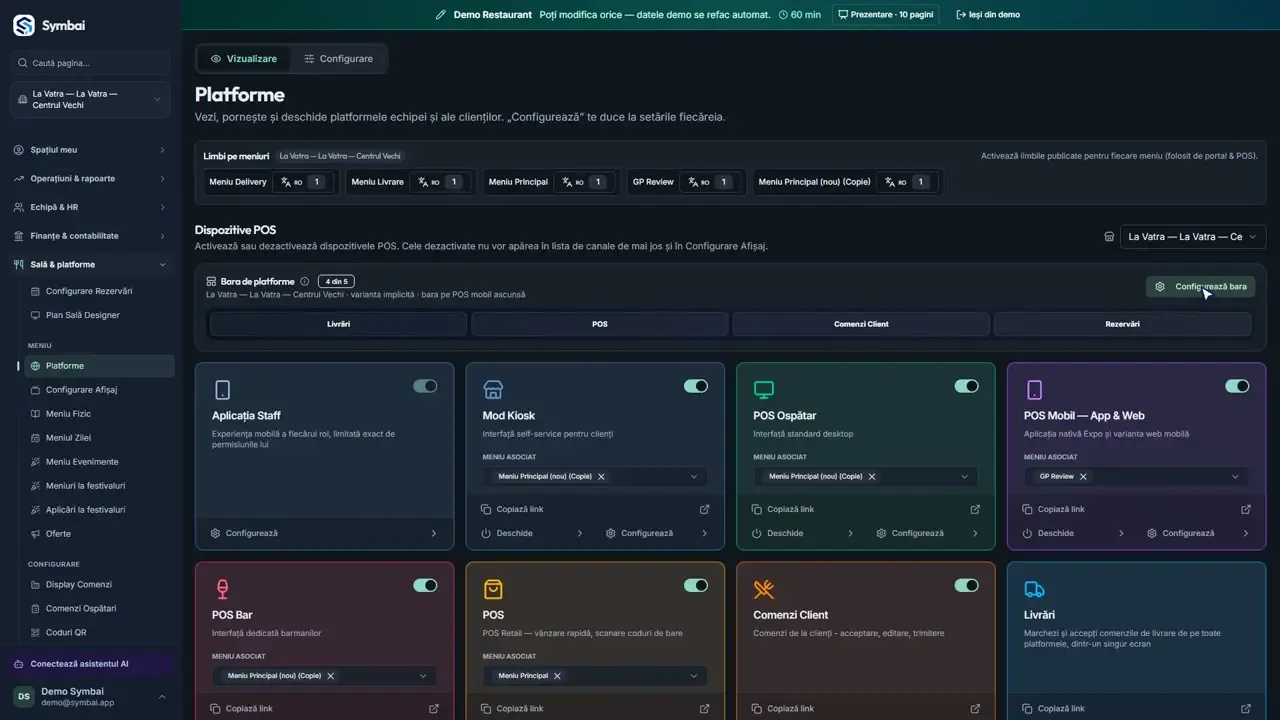Open the location dropdown in Dispozitive POS
1280x720 pixels.
pos(1193,237)
